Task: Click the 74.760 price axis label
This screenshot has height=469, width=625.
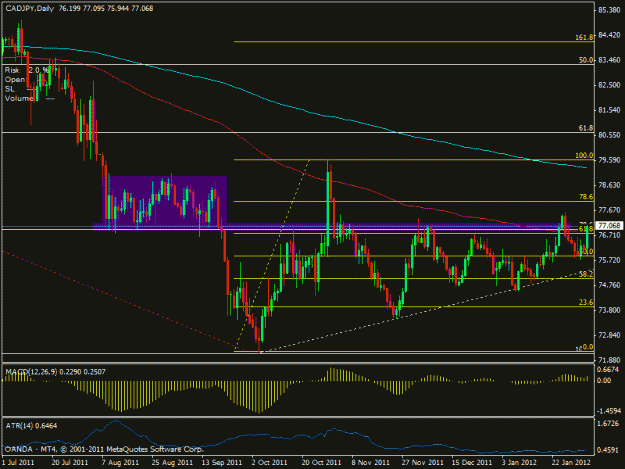Action: point(609,285)
